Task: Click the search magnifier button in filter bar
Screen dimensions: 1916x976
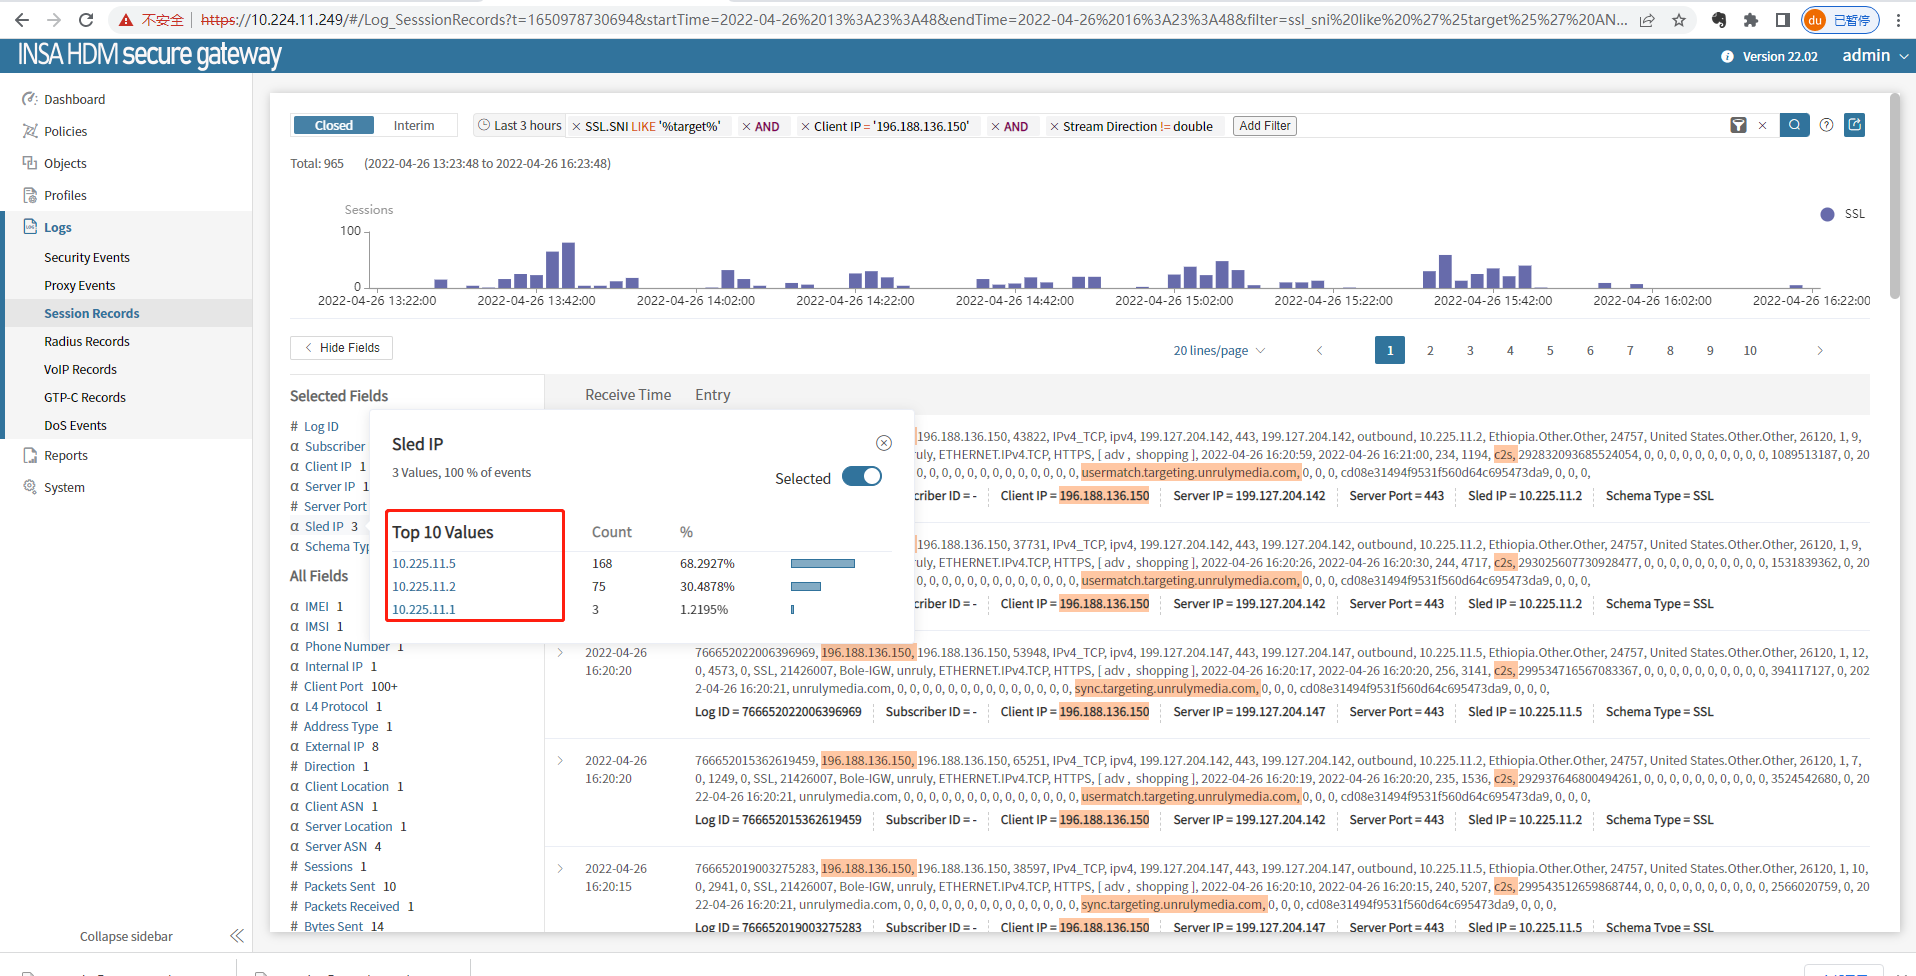Action: pyautogui.click(x=1794, y=125)
